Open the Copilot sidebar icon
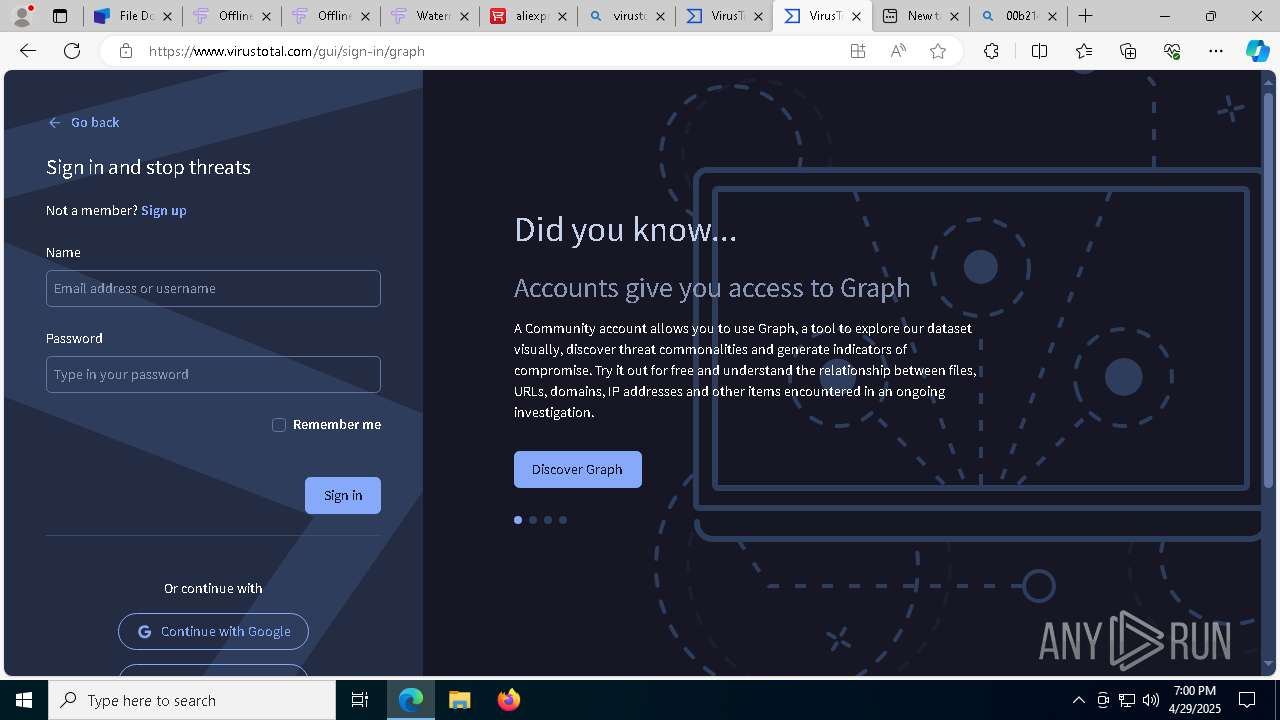Image resolution: width=1280 pixels, height=720 pixels. (1257, 51)
